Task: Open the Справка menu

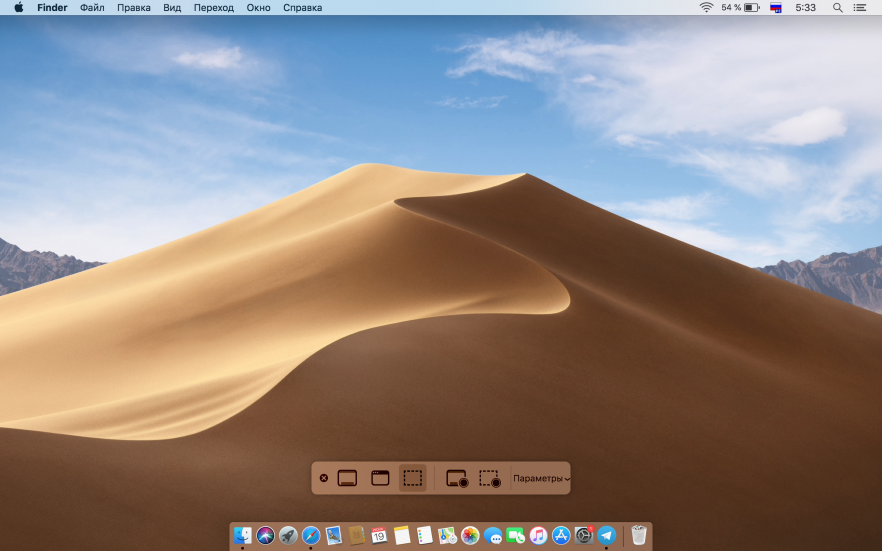Action: pos(303,8)
